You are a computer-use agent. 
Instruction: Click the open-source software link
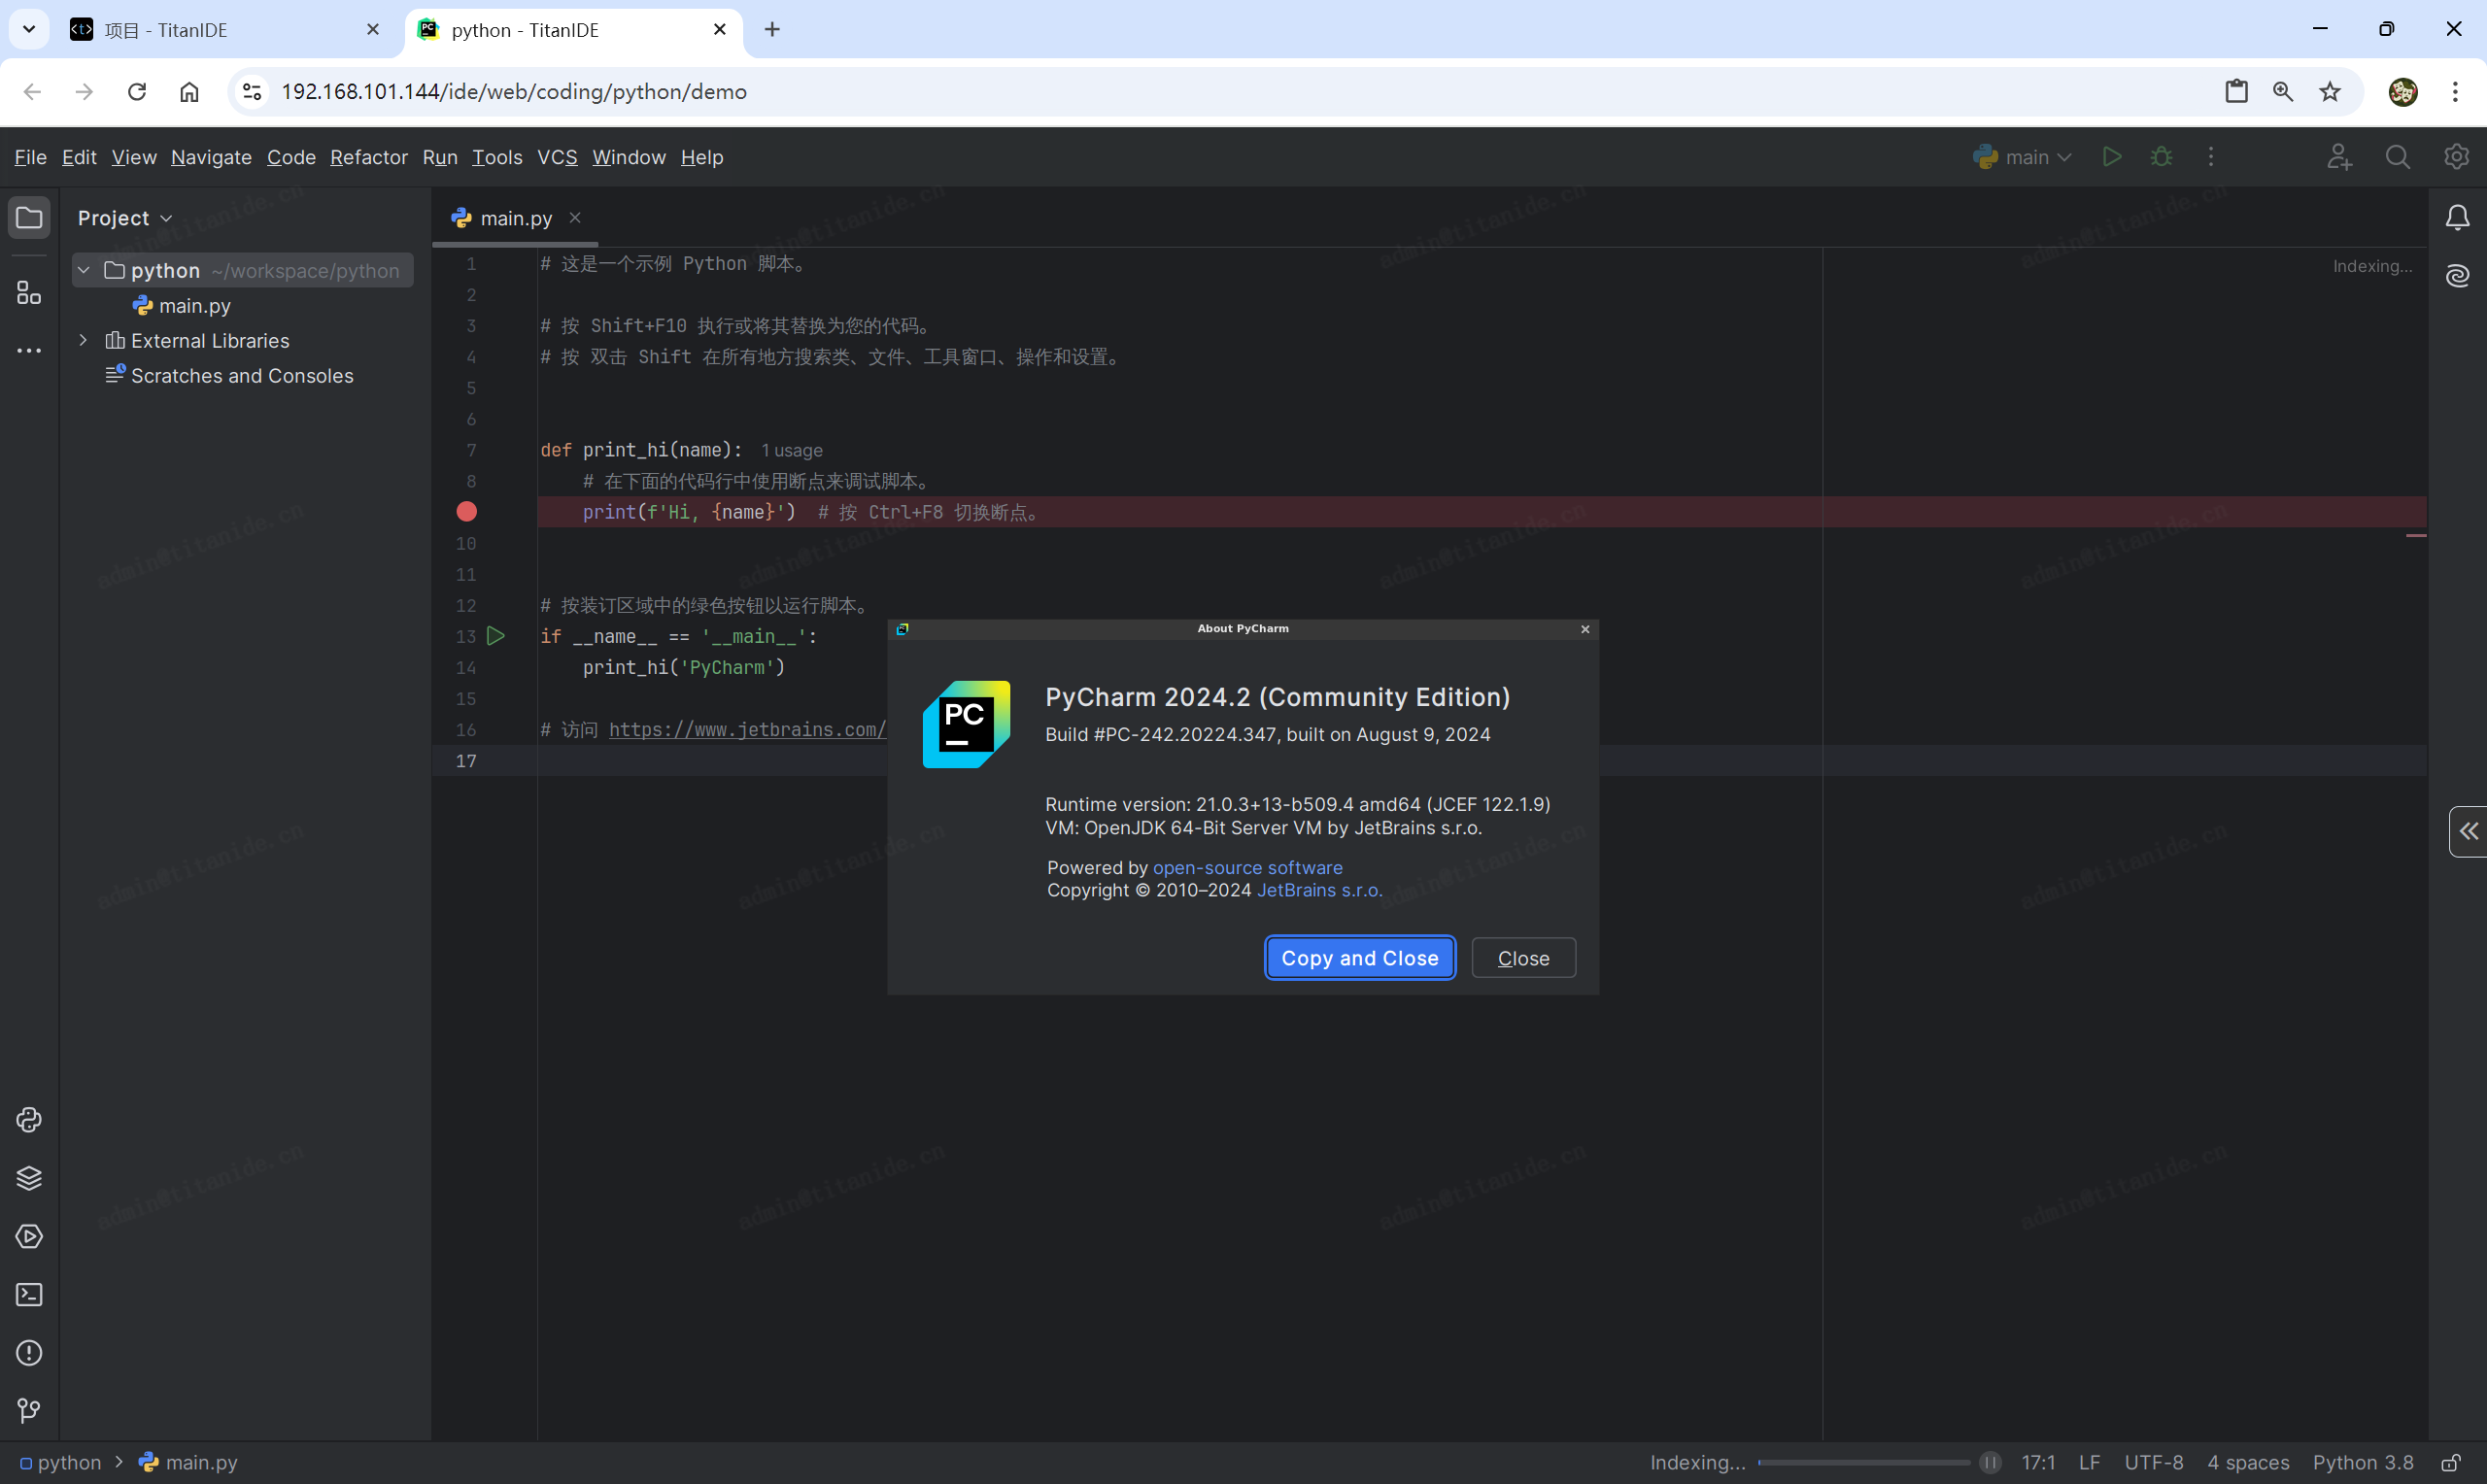tap(1247, 868)
